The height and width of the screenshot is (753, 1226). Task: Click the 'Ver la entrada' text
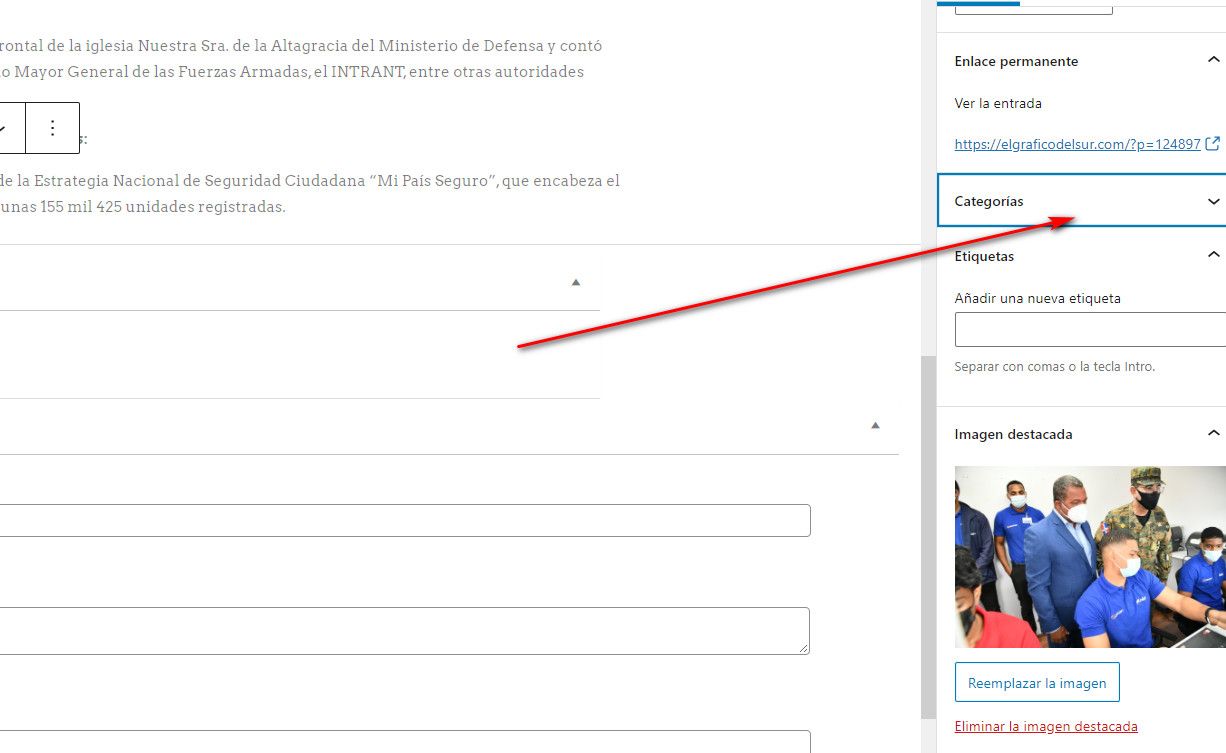[998, 103]
